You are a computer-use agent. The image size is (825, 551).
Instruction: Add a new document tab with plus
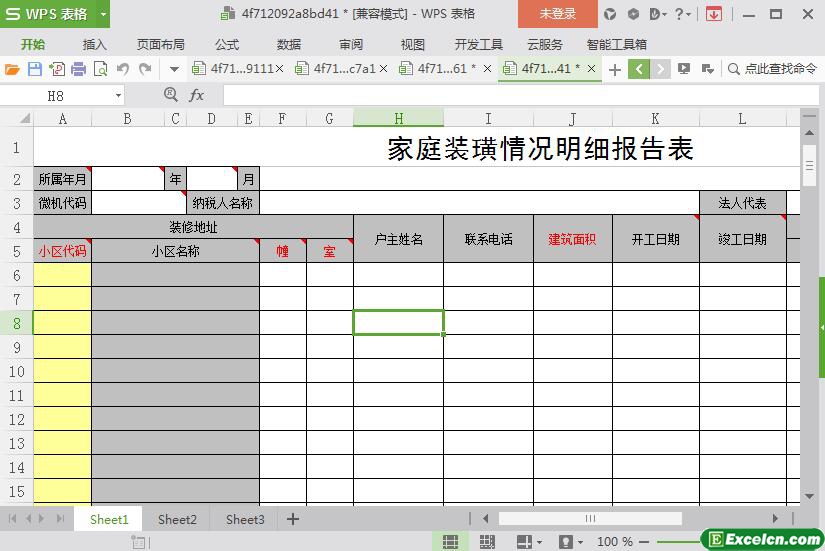tap(615, 69)
